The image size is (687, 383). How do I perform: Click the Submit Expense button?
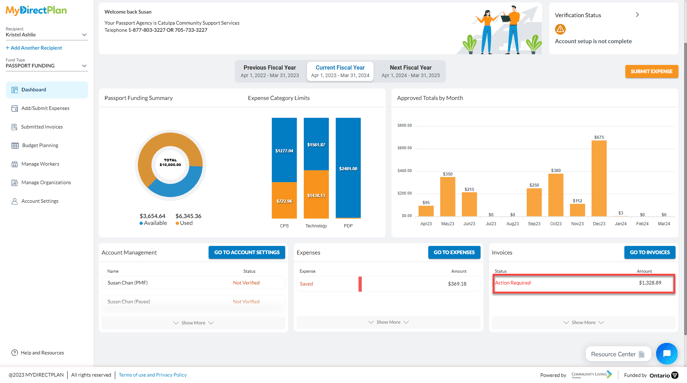[652, 71]
